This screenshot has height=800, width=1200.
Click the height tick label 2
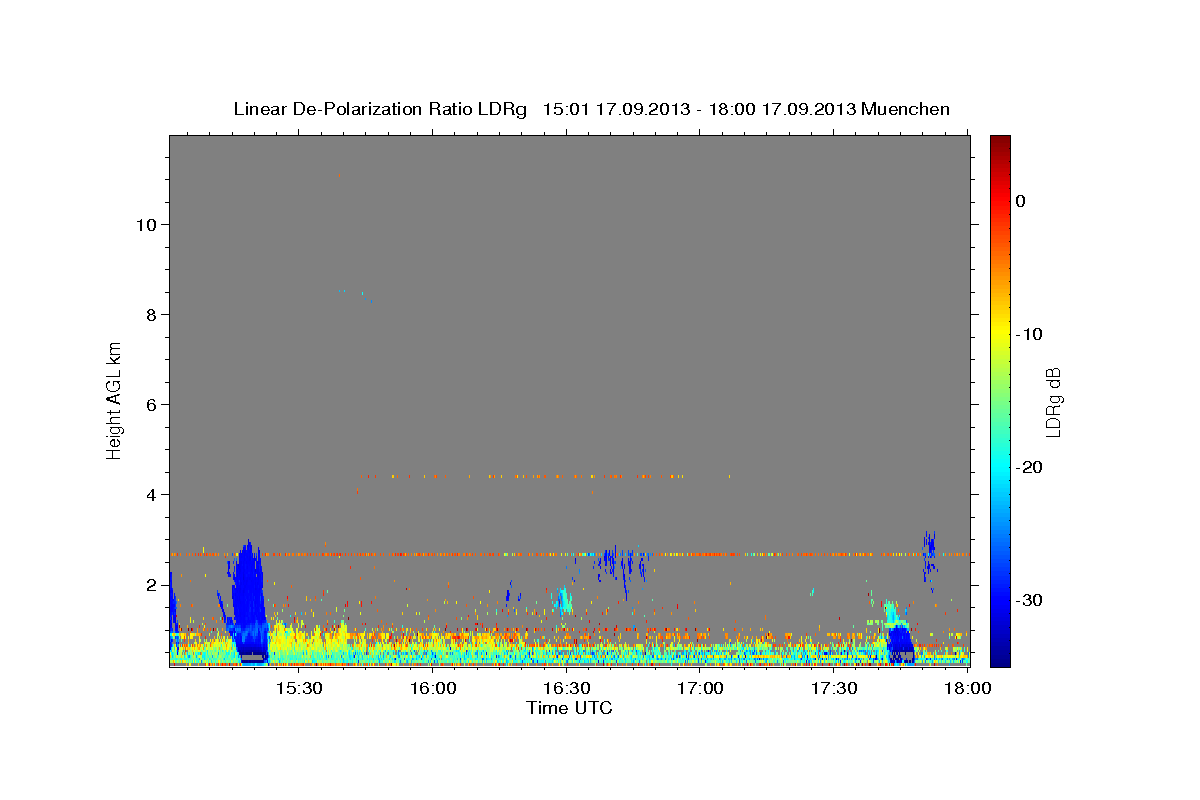point(152,584)
